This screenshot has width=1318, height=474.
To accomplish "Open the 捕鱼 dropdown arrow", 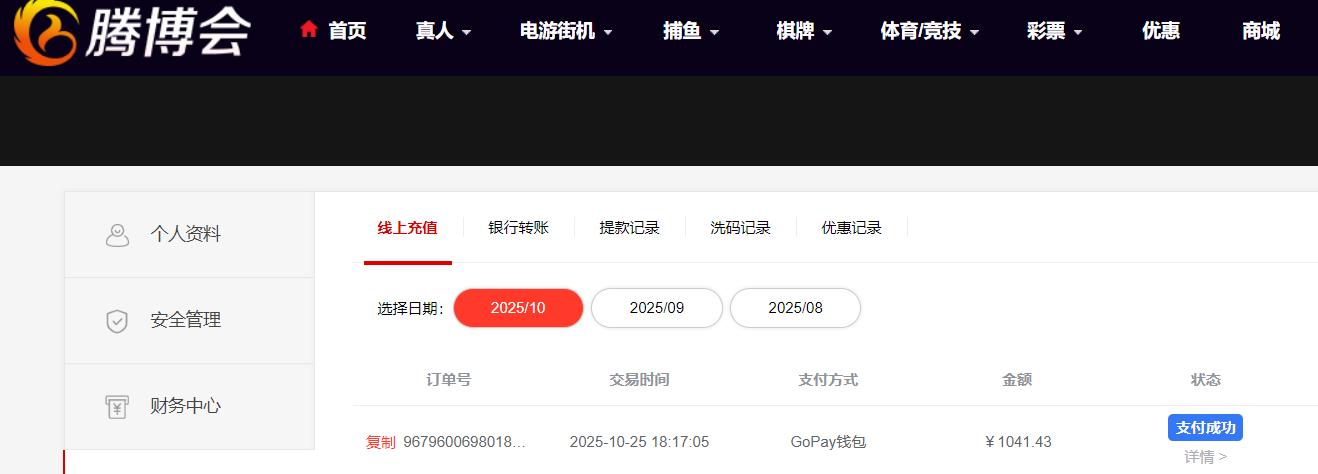I will coord(715,32).
